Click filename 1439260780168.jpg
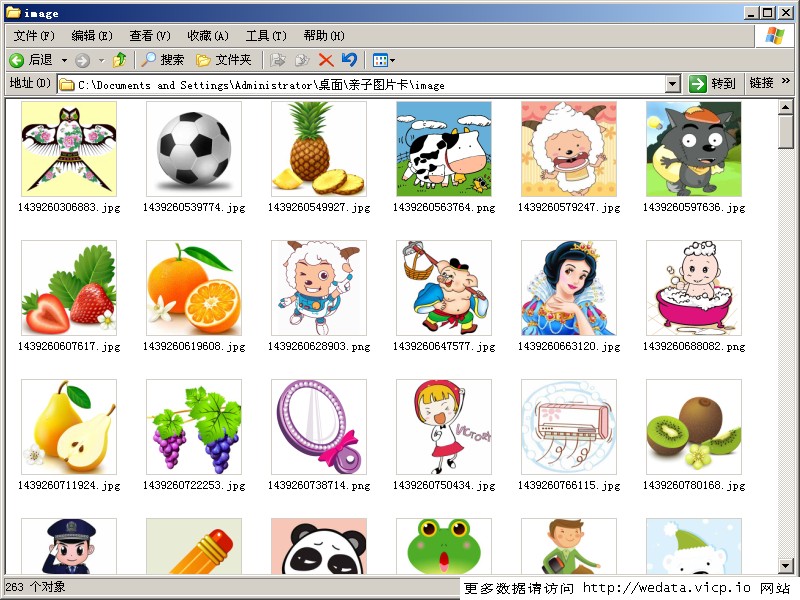 [694, 485]
